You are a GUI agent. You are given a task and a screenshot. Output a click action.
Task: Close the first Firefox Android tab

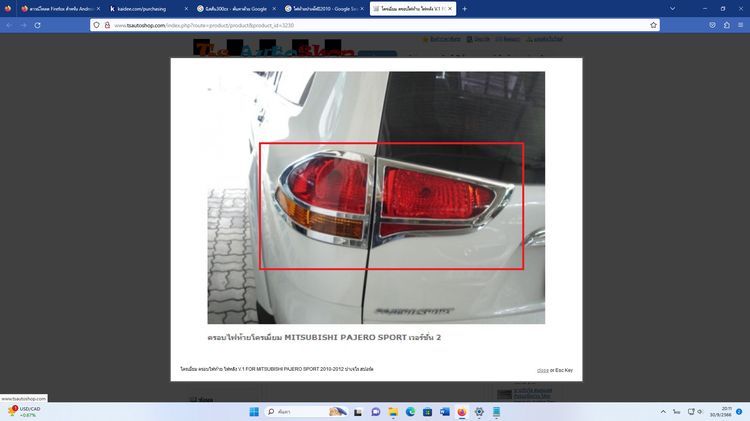tap(98, 9)
